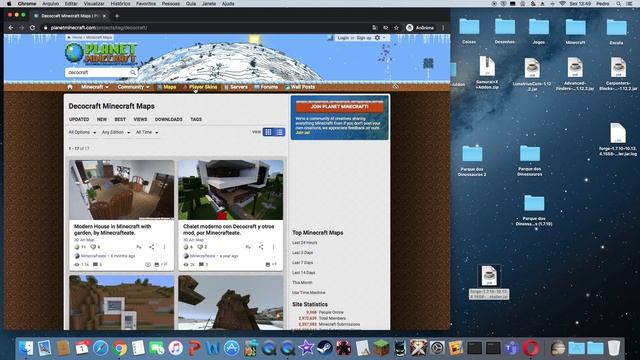Image resolution: width=640 pixels, height=360 pixels.
Task: Open Trash in the Dock
Action: pos(614,348)
